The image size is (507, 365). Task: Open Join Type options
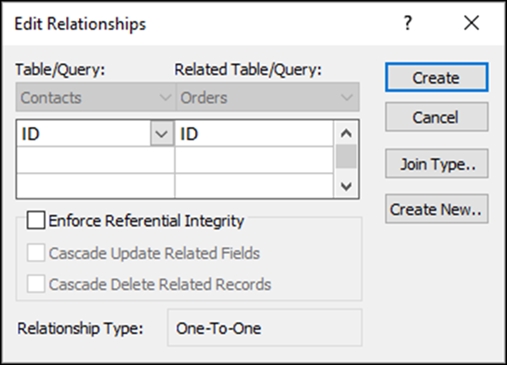[437, 164]
